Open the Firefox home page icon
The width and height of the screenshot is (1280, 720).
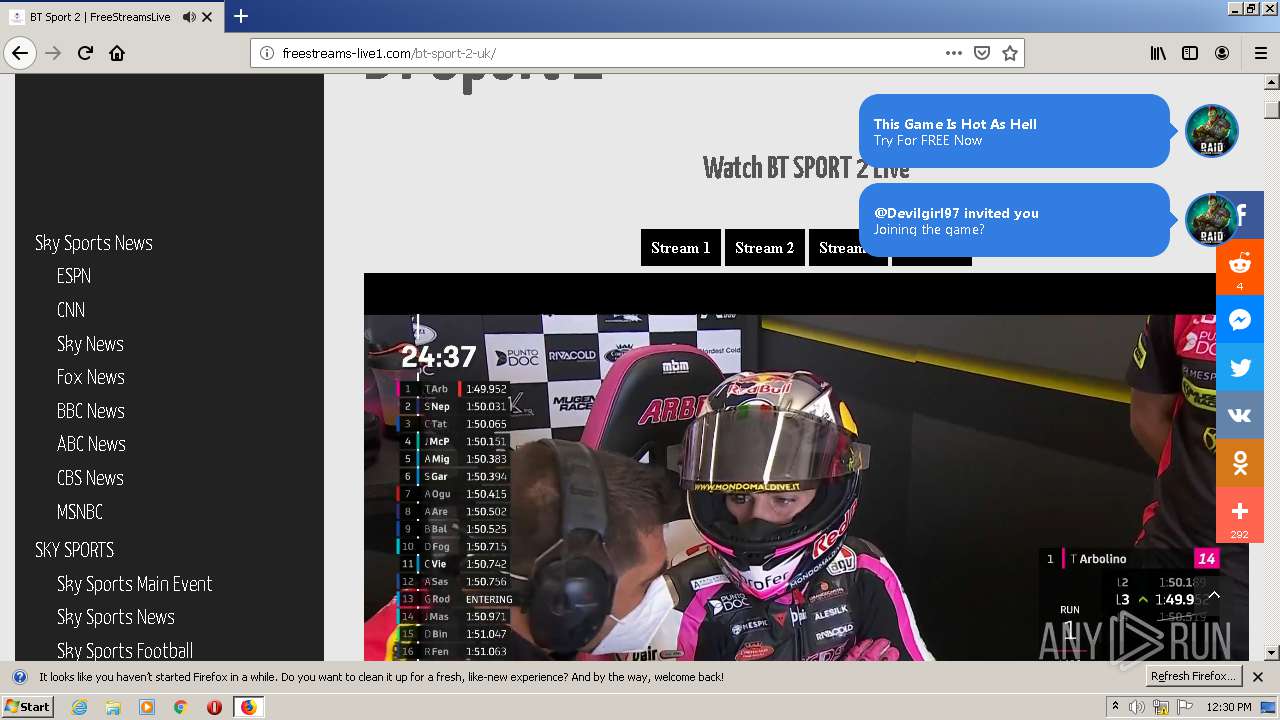coord(117,53)
